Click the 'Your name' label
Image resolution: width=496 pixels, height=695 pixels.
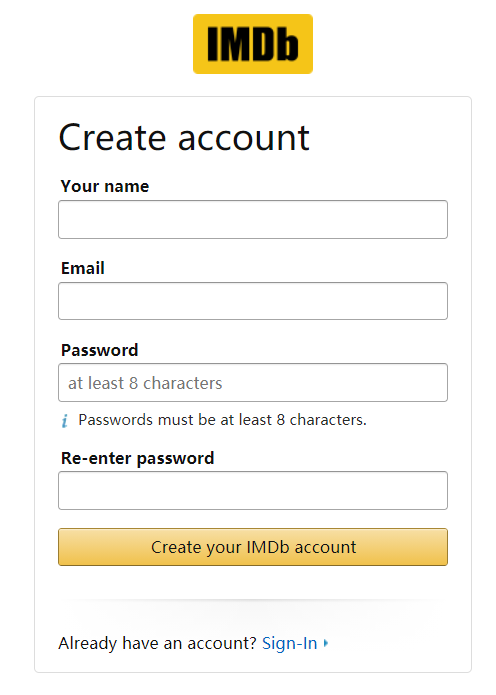105,186
